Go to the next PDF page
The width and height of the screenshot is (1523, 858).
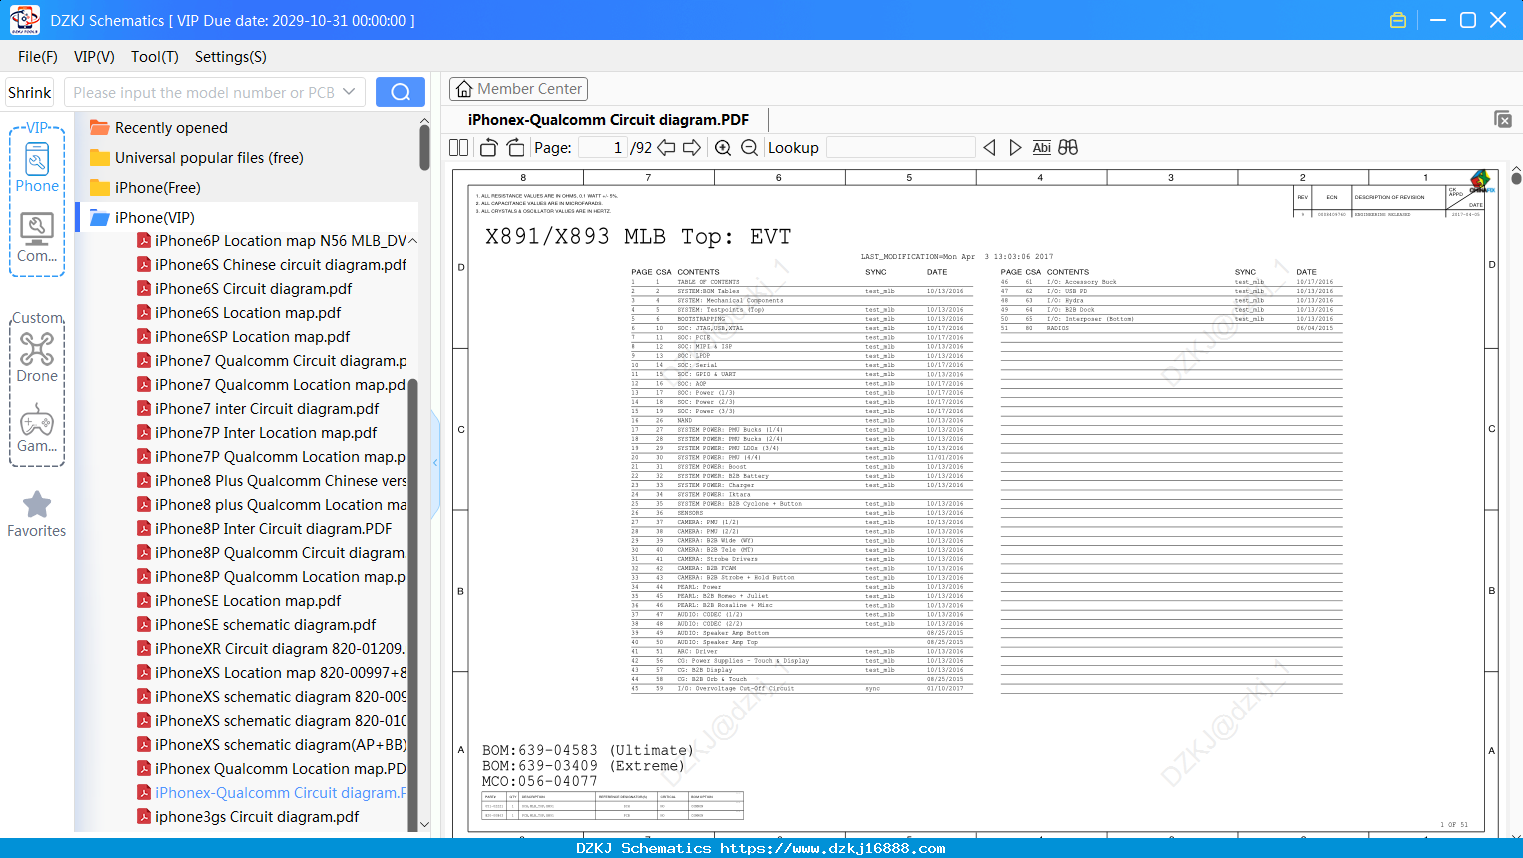(692, 147)
